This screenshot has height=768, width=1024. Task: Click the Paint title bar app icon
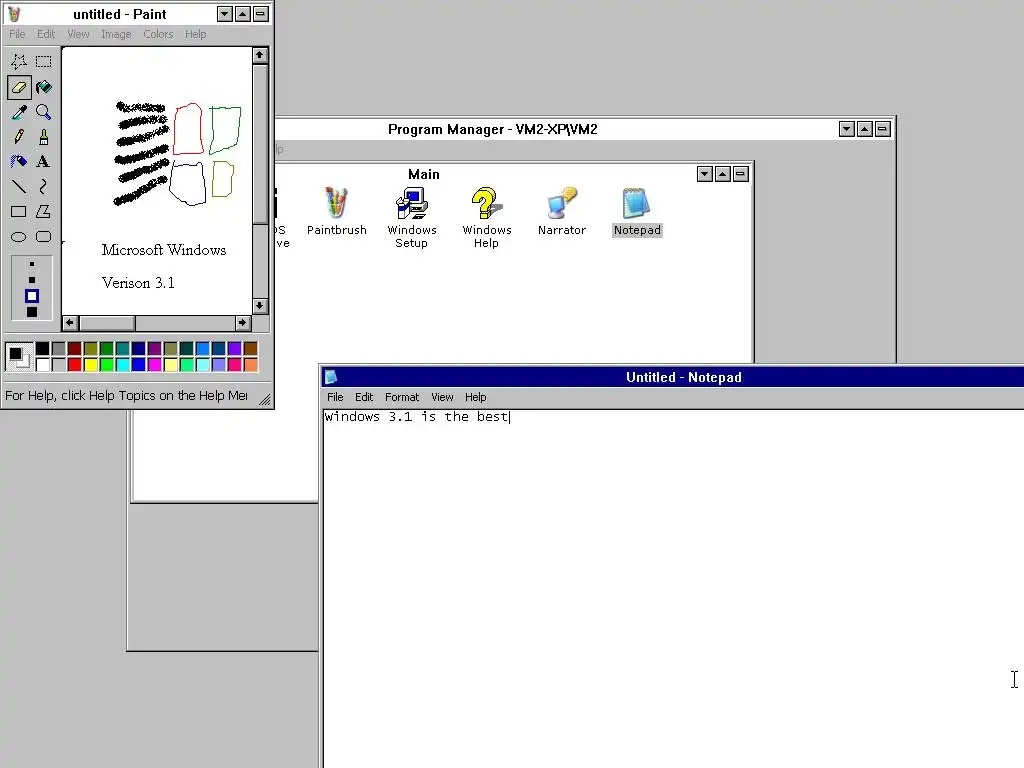point(14,14)
